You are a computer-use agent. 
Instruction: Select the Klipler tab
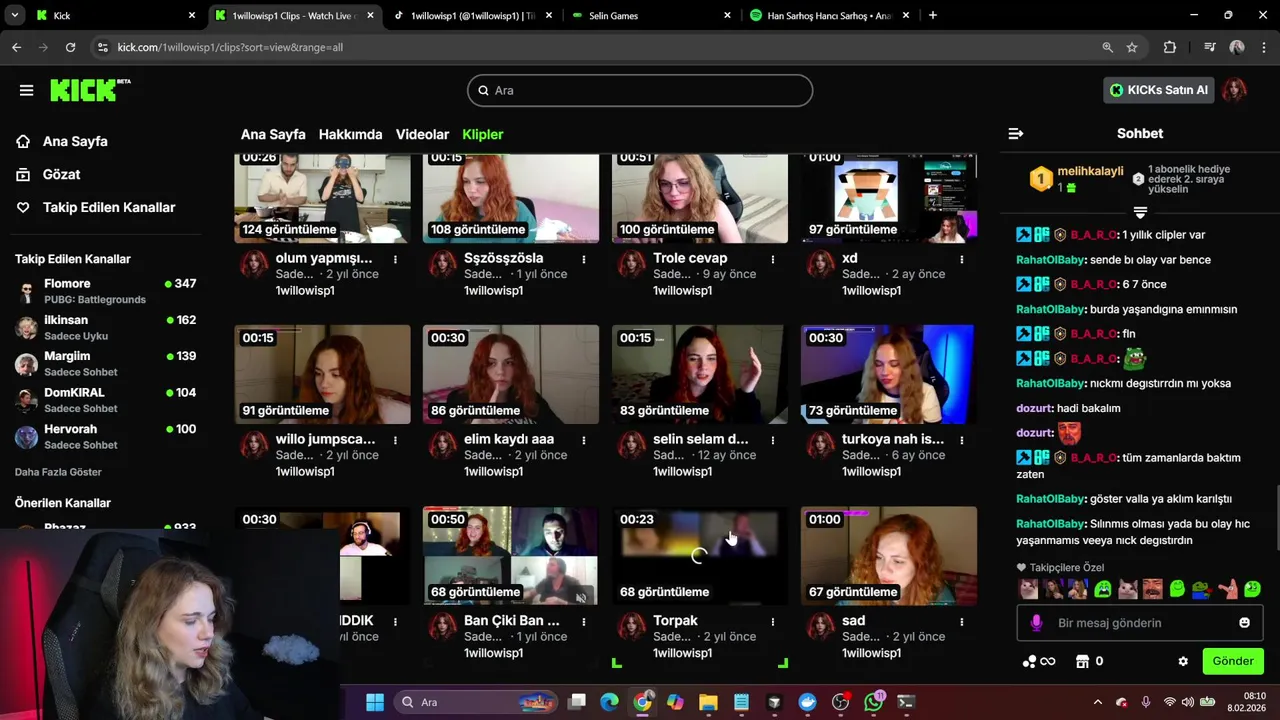click(x=483, y=134)
